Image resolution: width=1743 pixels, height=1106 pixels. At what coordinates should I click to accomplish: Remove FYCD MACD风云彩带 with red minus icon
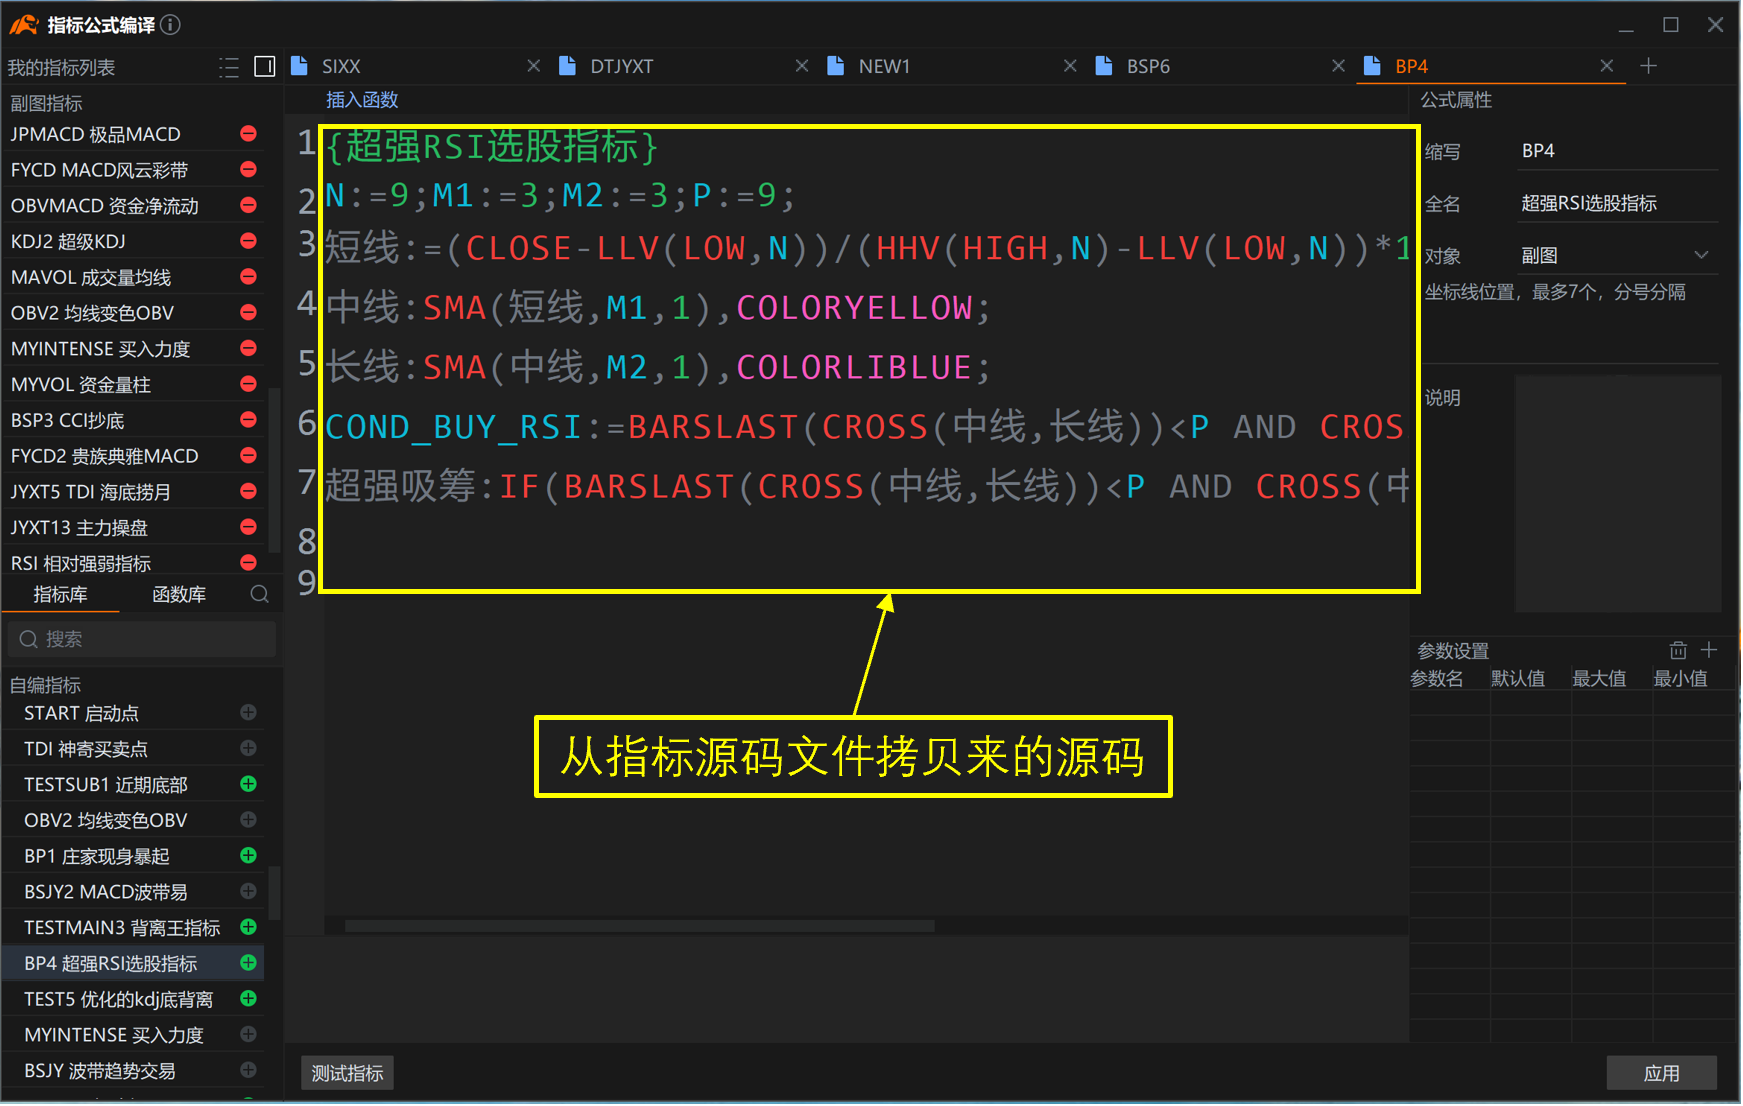click(248, 170)
